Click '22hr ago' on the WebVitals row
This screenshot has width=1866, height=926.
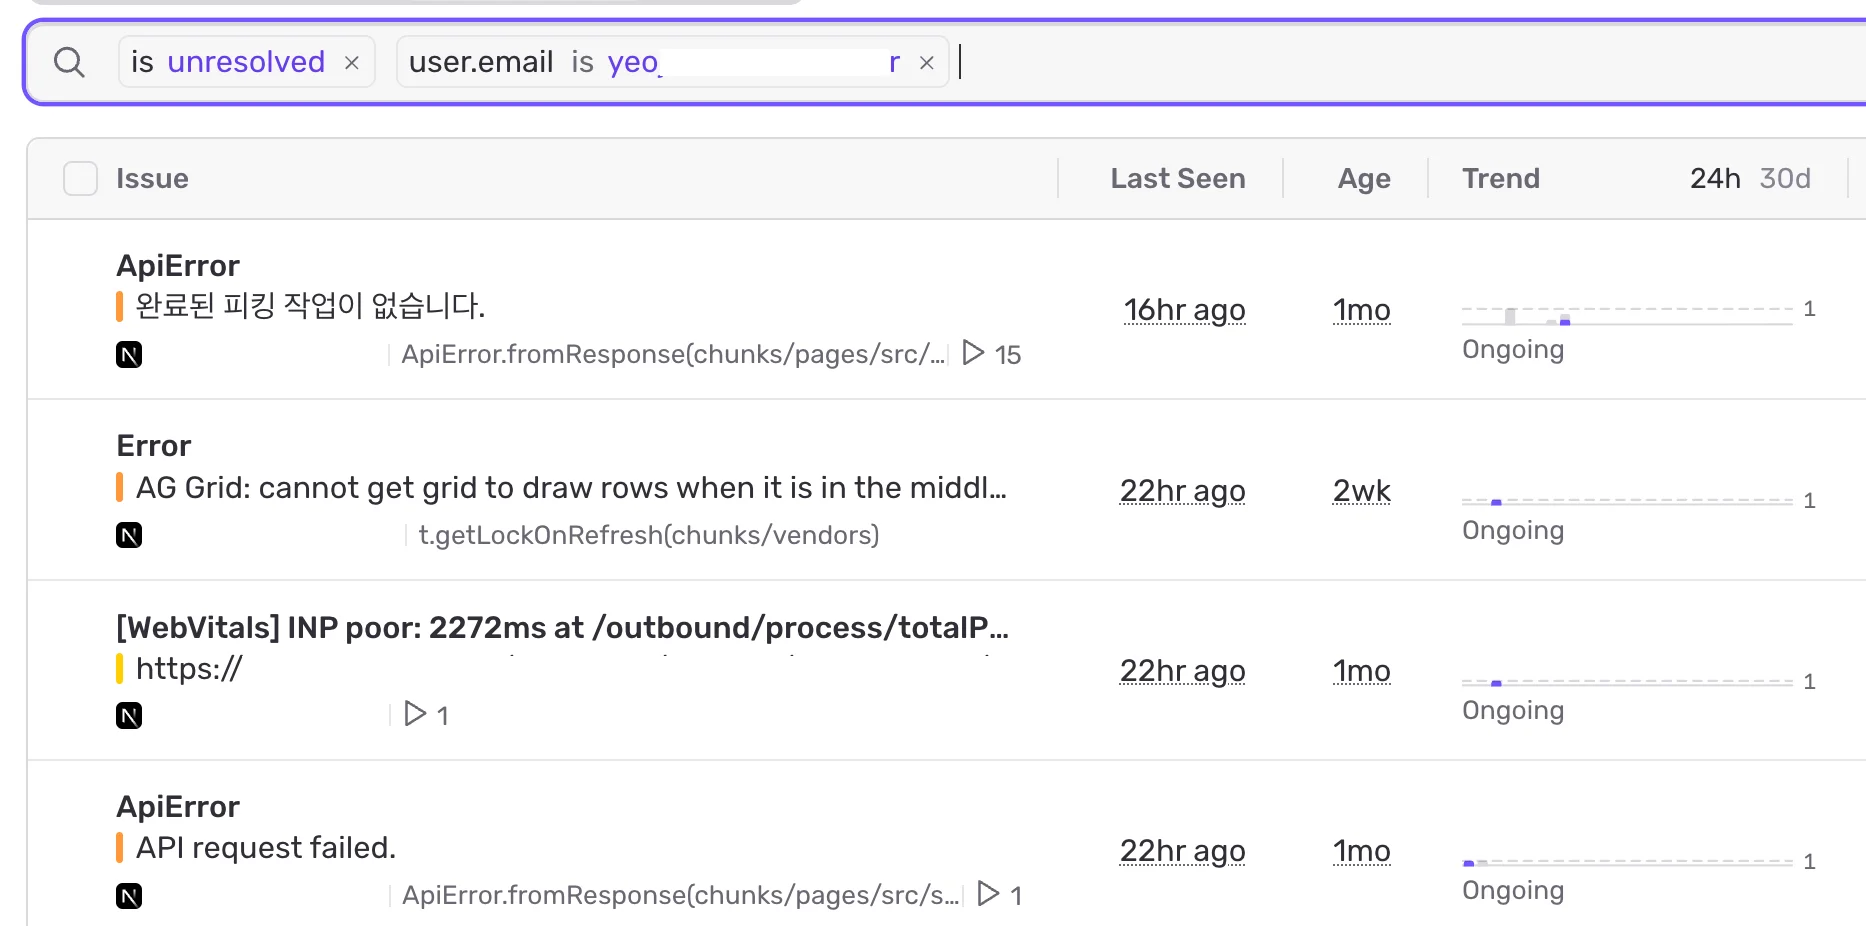(1182, 671)
